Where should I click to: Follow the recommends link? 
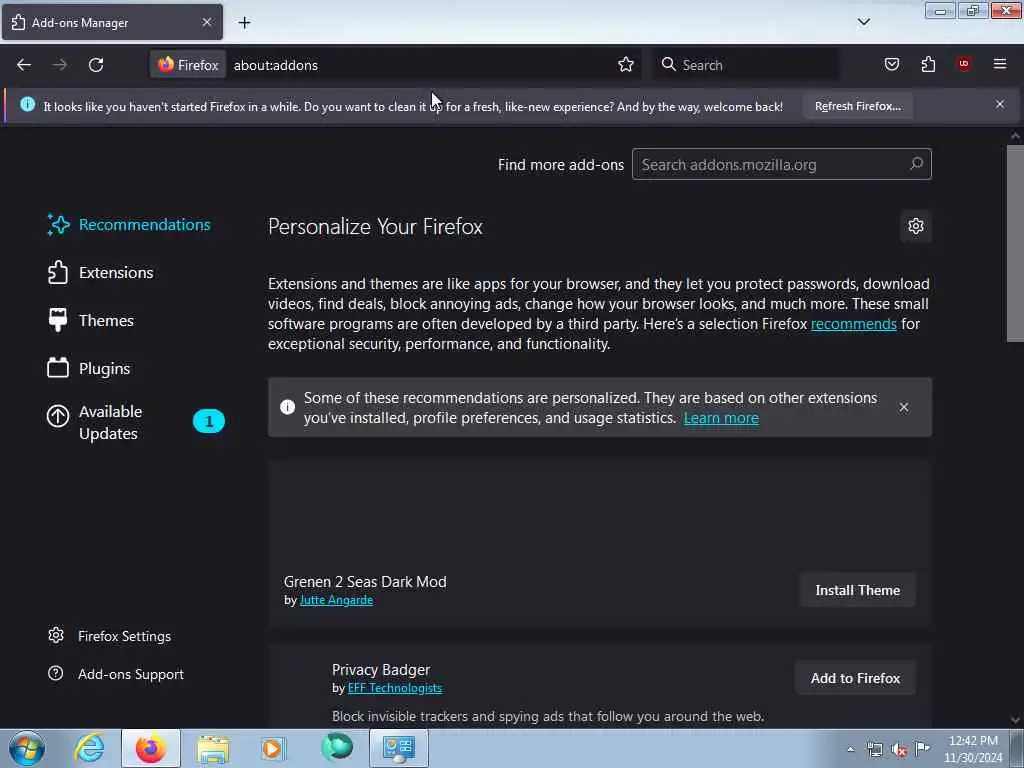pos(854,324)
